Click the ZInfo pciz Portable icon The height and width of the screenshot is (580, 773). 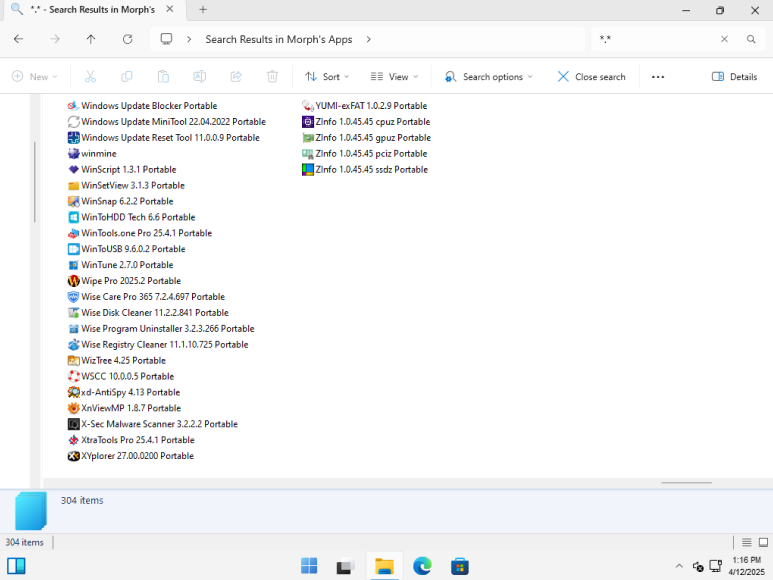[308, 154]
